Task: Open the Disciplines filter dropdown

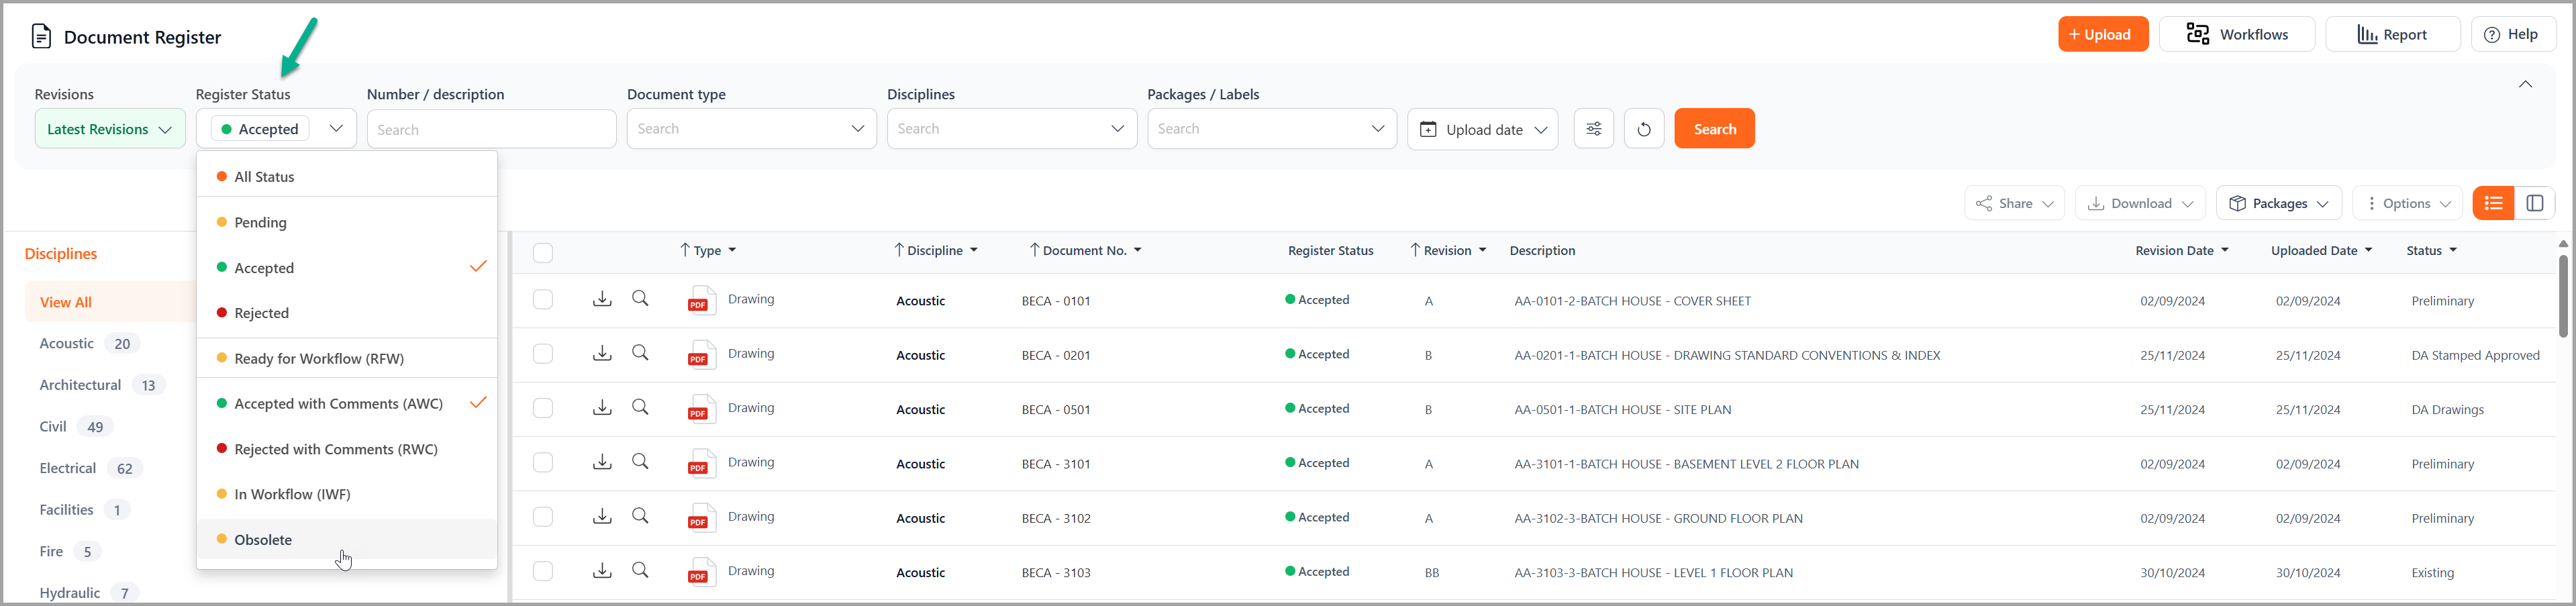Action: pyautogui.click(x=1012, y=129)
